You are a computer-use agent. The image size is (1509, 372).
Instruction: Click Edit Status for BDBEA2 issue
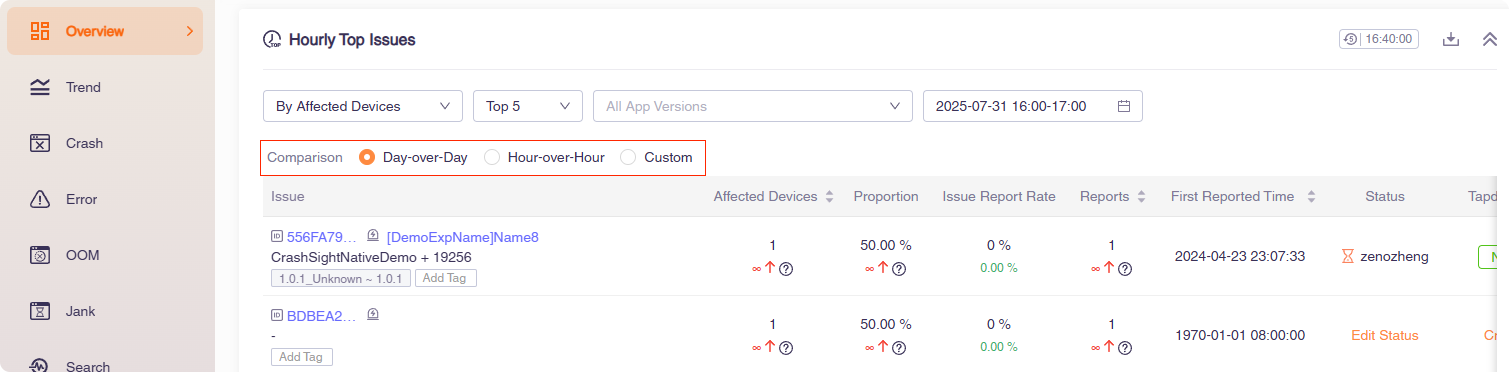1384,335
